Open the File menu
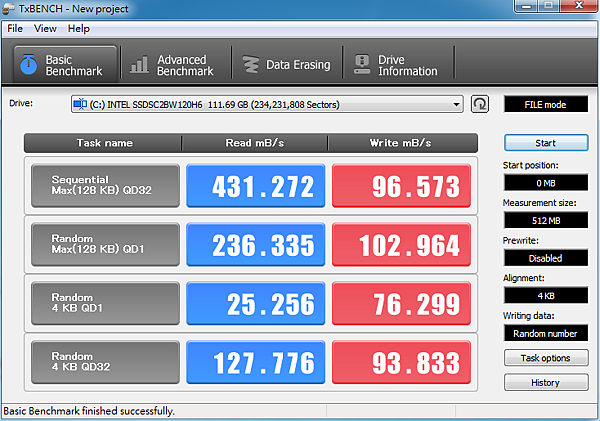Image resolution: width=600 pixels, height=421 pixels. pyautogui.click(x=15, y=29)
